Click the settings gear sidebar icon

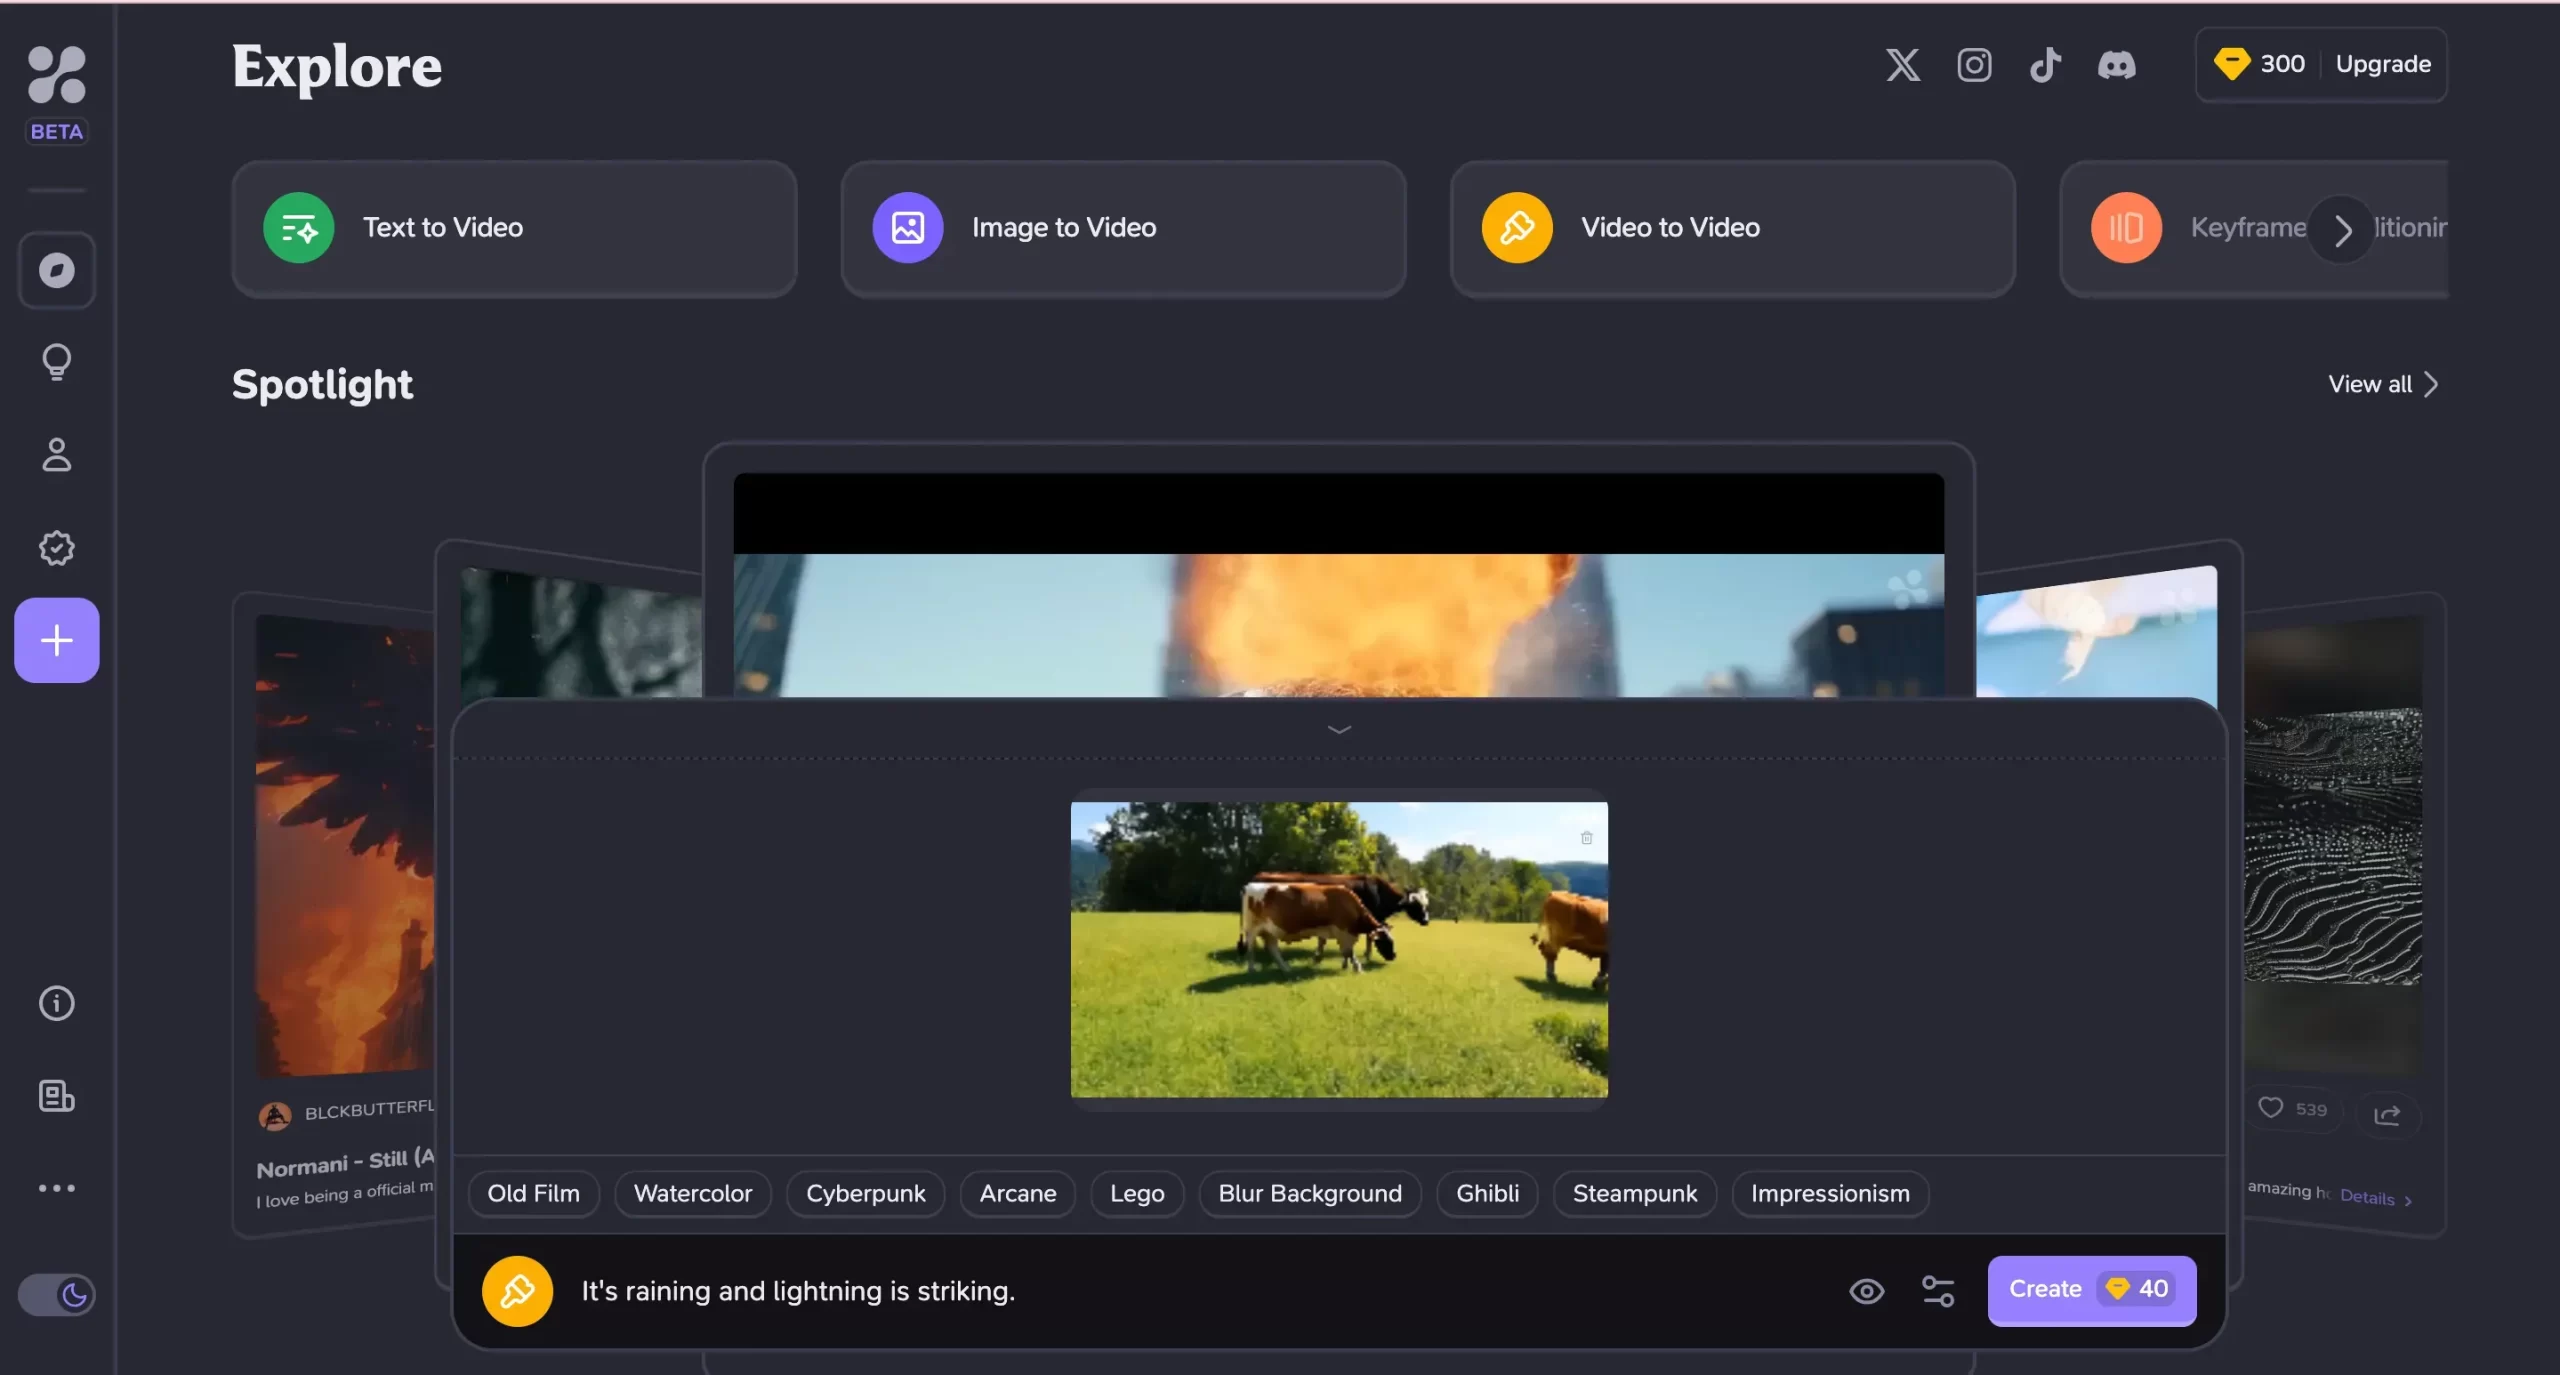pos(56,547)
